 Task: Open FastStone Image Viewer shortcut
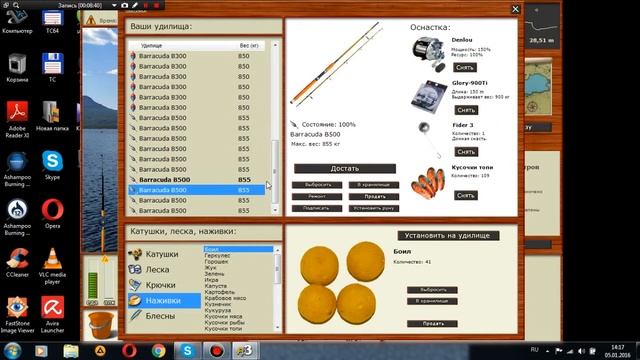17,315
